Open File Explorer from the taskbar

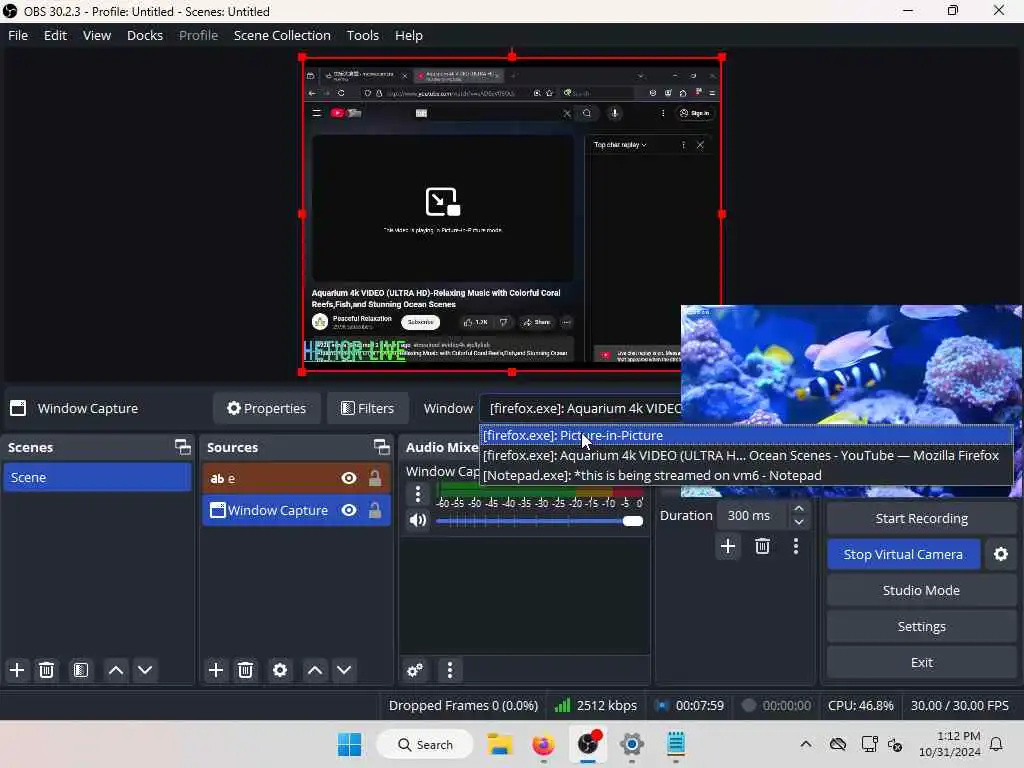click(x=500, y=744)
